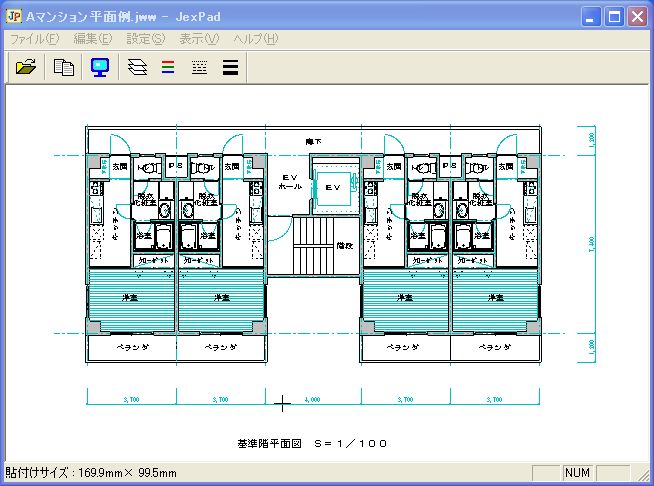The width and height of the screenshot is (654, 486).
Task: Open the line width thick-bars icon
Action: [x=230, y=67]
